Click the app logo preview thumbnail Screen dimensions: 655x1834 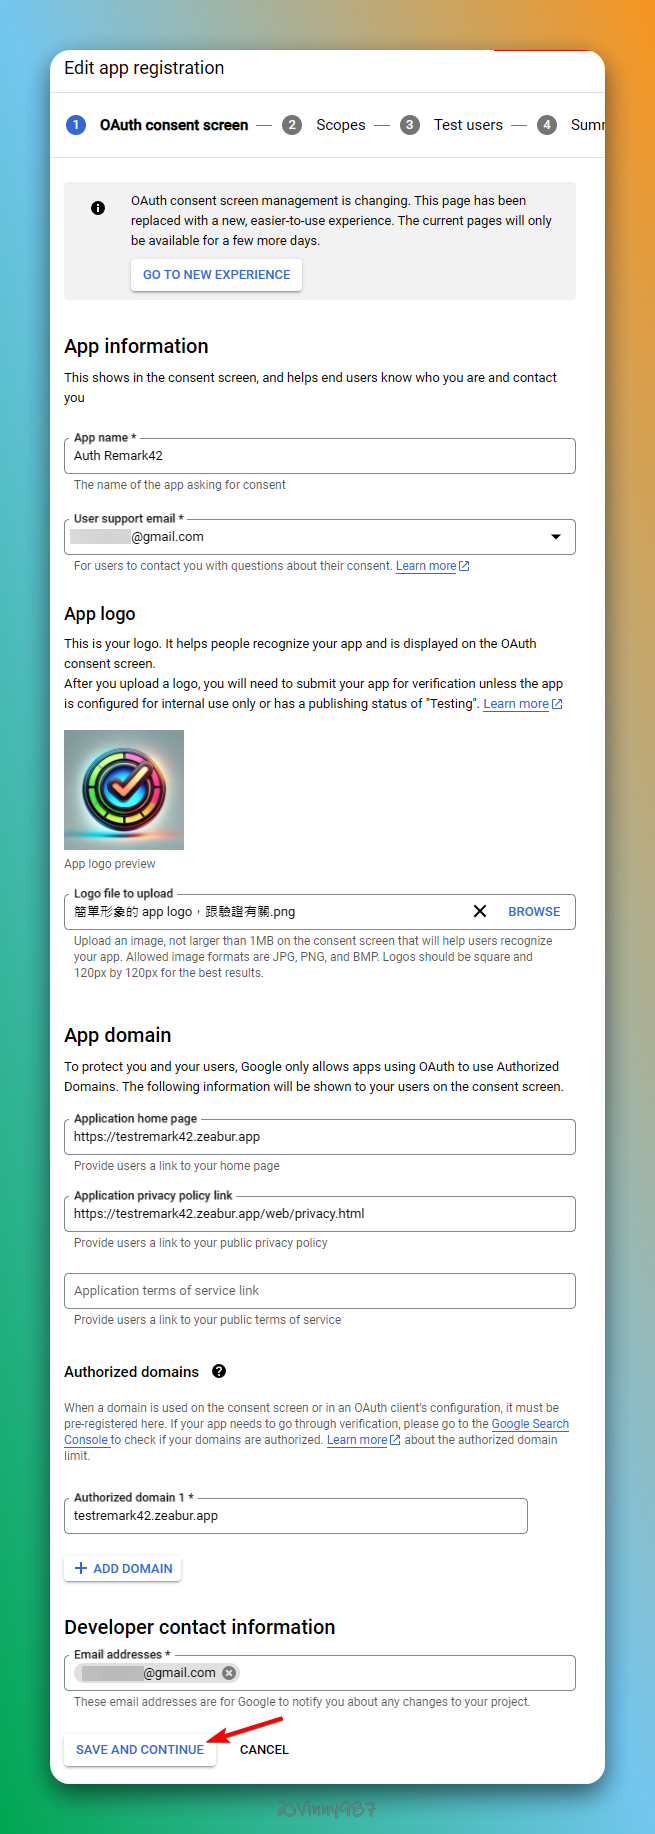[124, 790]
